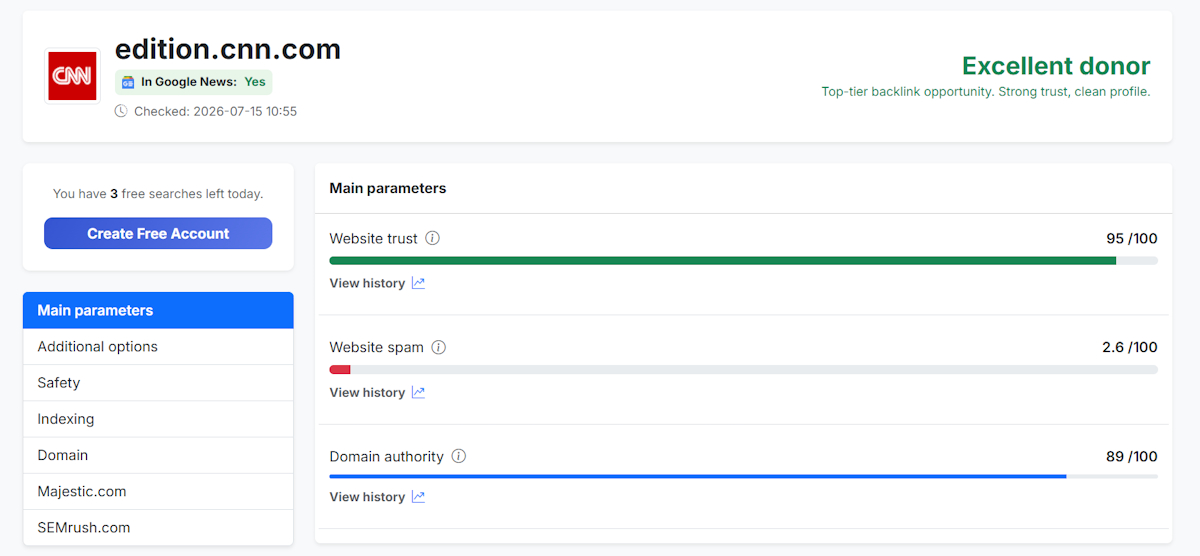Image resolution: width=1200 pixels, height=556 pixels.
Task: Click the Excellent donor rating text
Action: pos(1056,66)
